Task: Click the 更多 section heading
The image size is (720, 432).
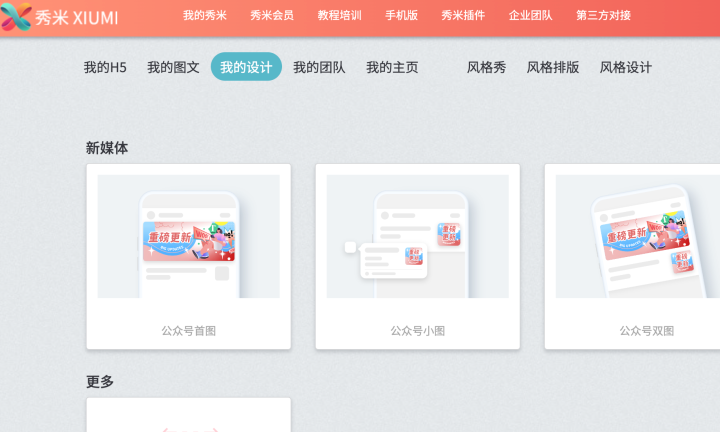Action: coord(100,382)
